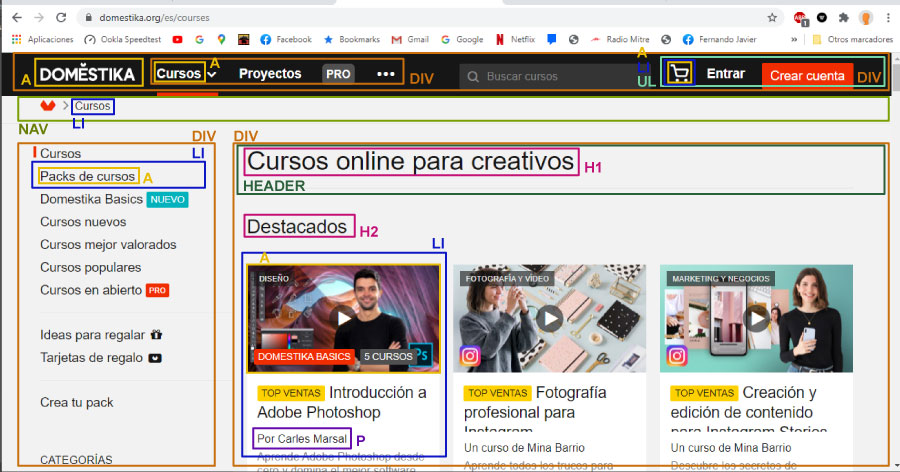Screen dimensions: 900x472
Task: Open the PRO section in navbar
Action: tap(338, 74)
